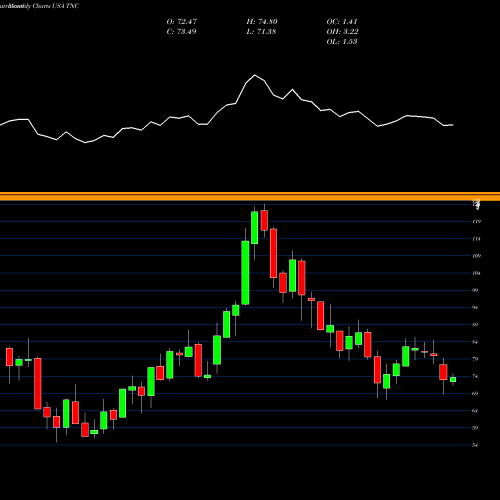Click the 54 price axis label
500x500 pixels.
pos(476,445)
